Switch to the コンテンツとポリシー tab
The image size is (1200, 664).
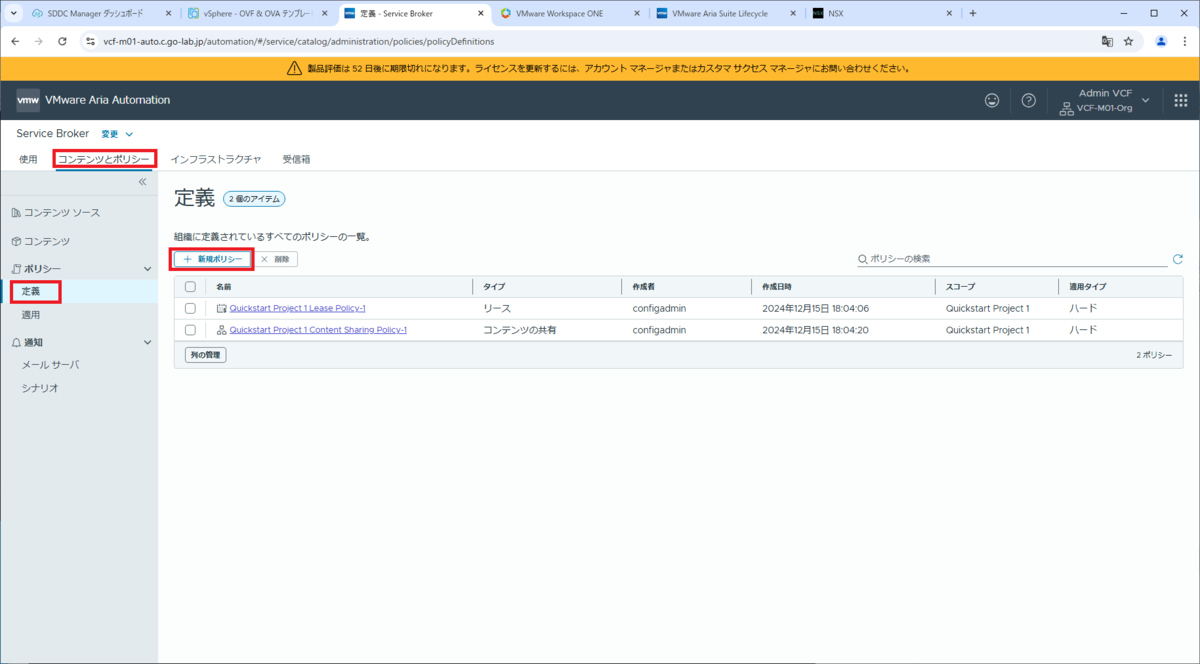[104, 159]
